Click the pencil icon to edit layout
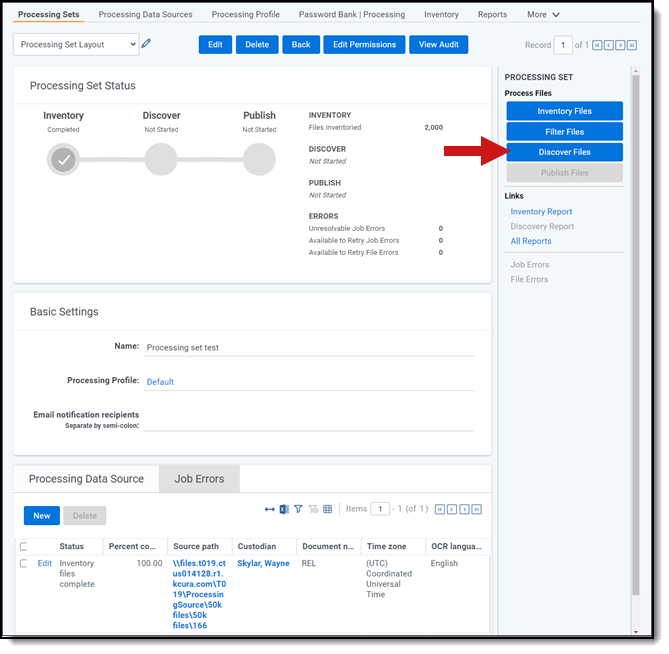Screen dimensions: 669x654 tap(147, 44)
